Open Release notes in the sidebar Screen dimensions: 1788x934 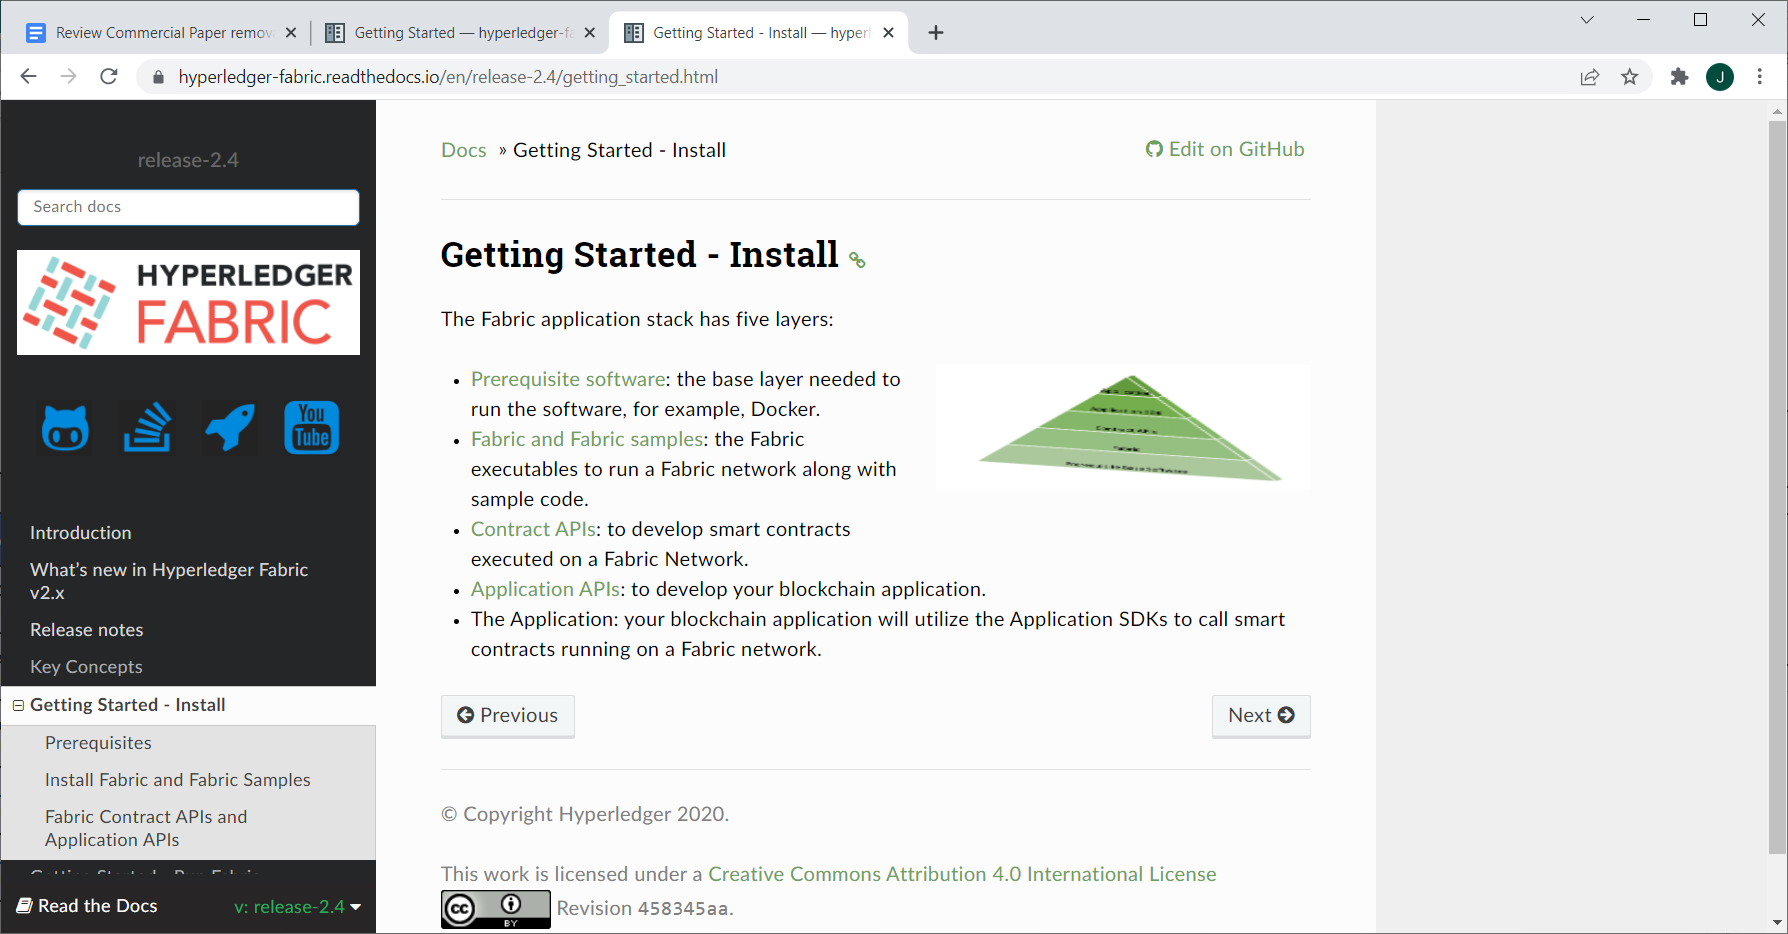click(87, 630)
